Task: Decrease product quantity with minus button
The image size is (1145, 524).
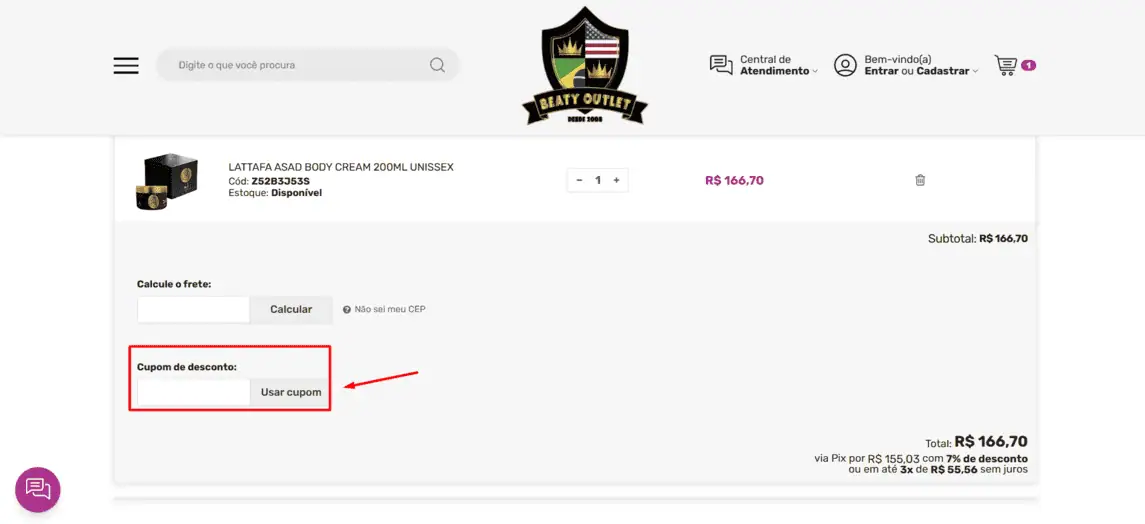Action: [x=579, y=180]
